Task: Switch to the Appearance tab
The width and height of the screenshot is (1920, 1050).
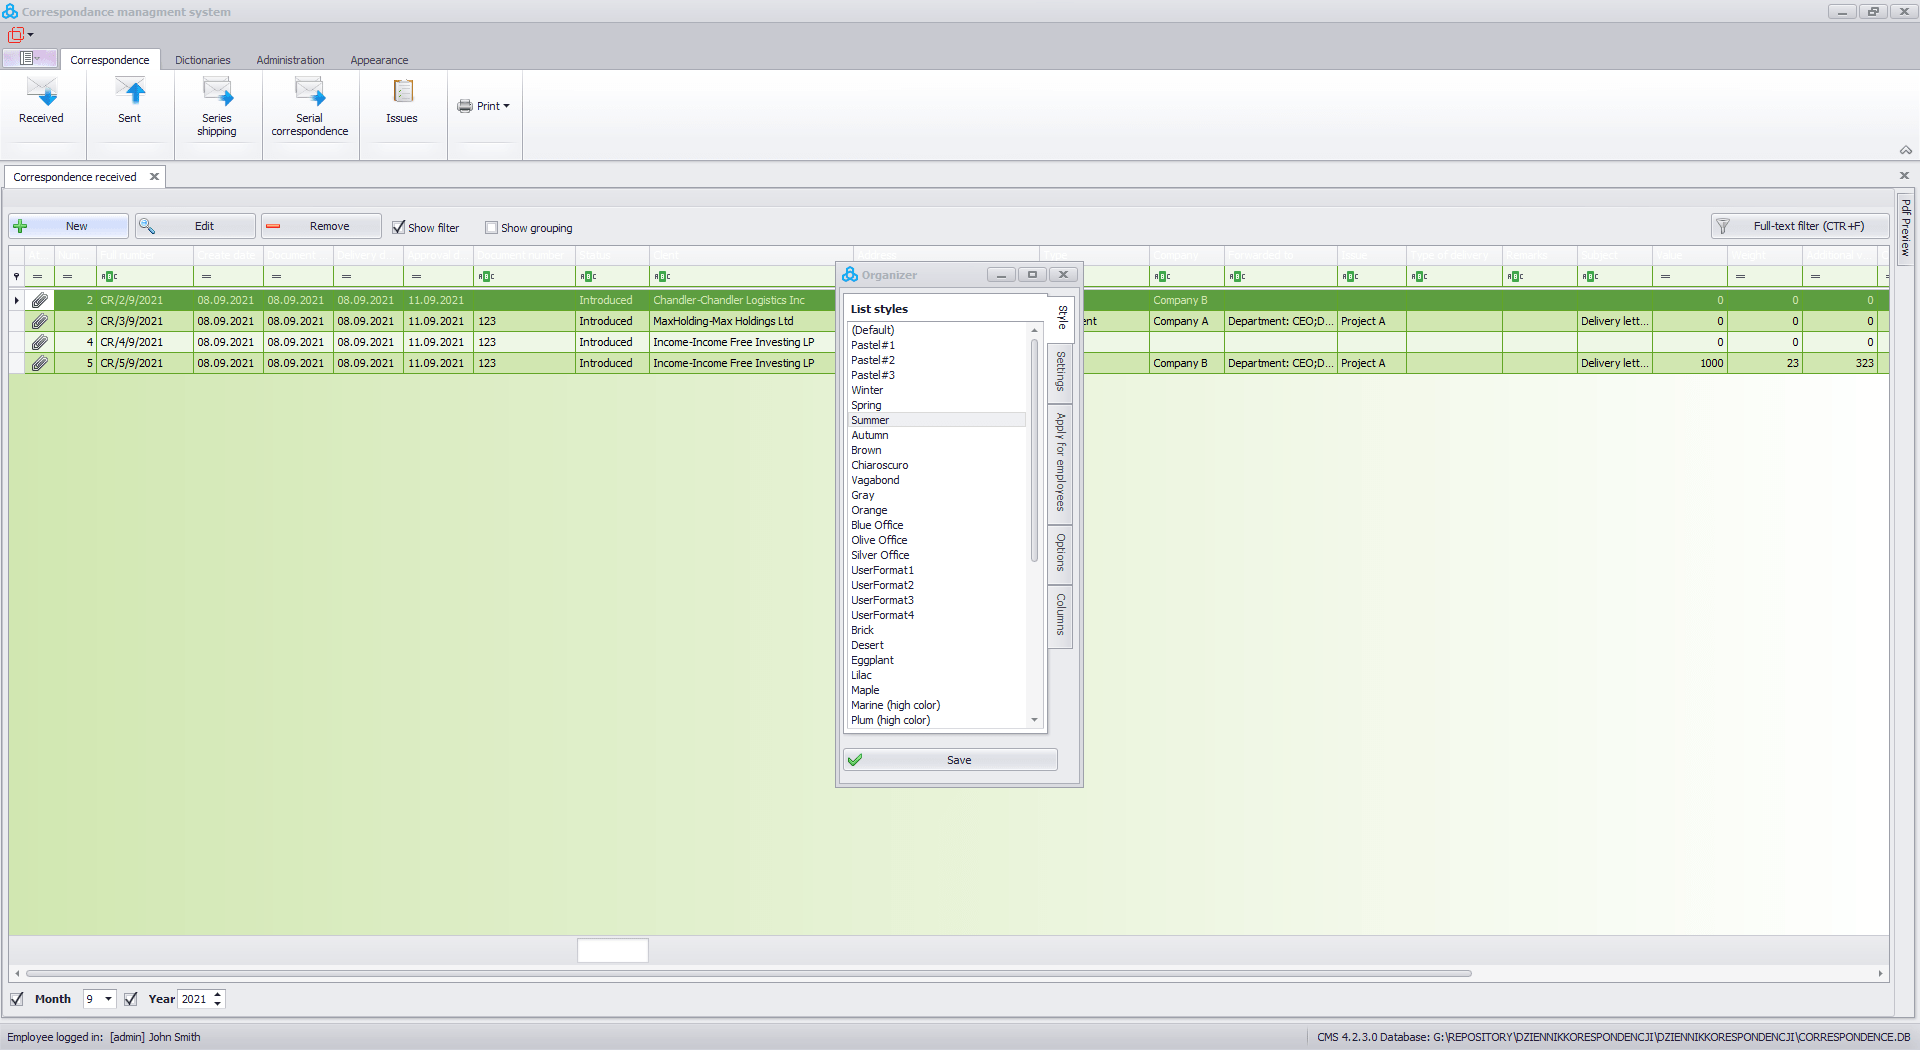Action: click(x=379, y=60)
